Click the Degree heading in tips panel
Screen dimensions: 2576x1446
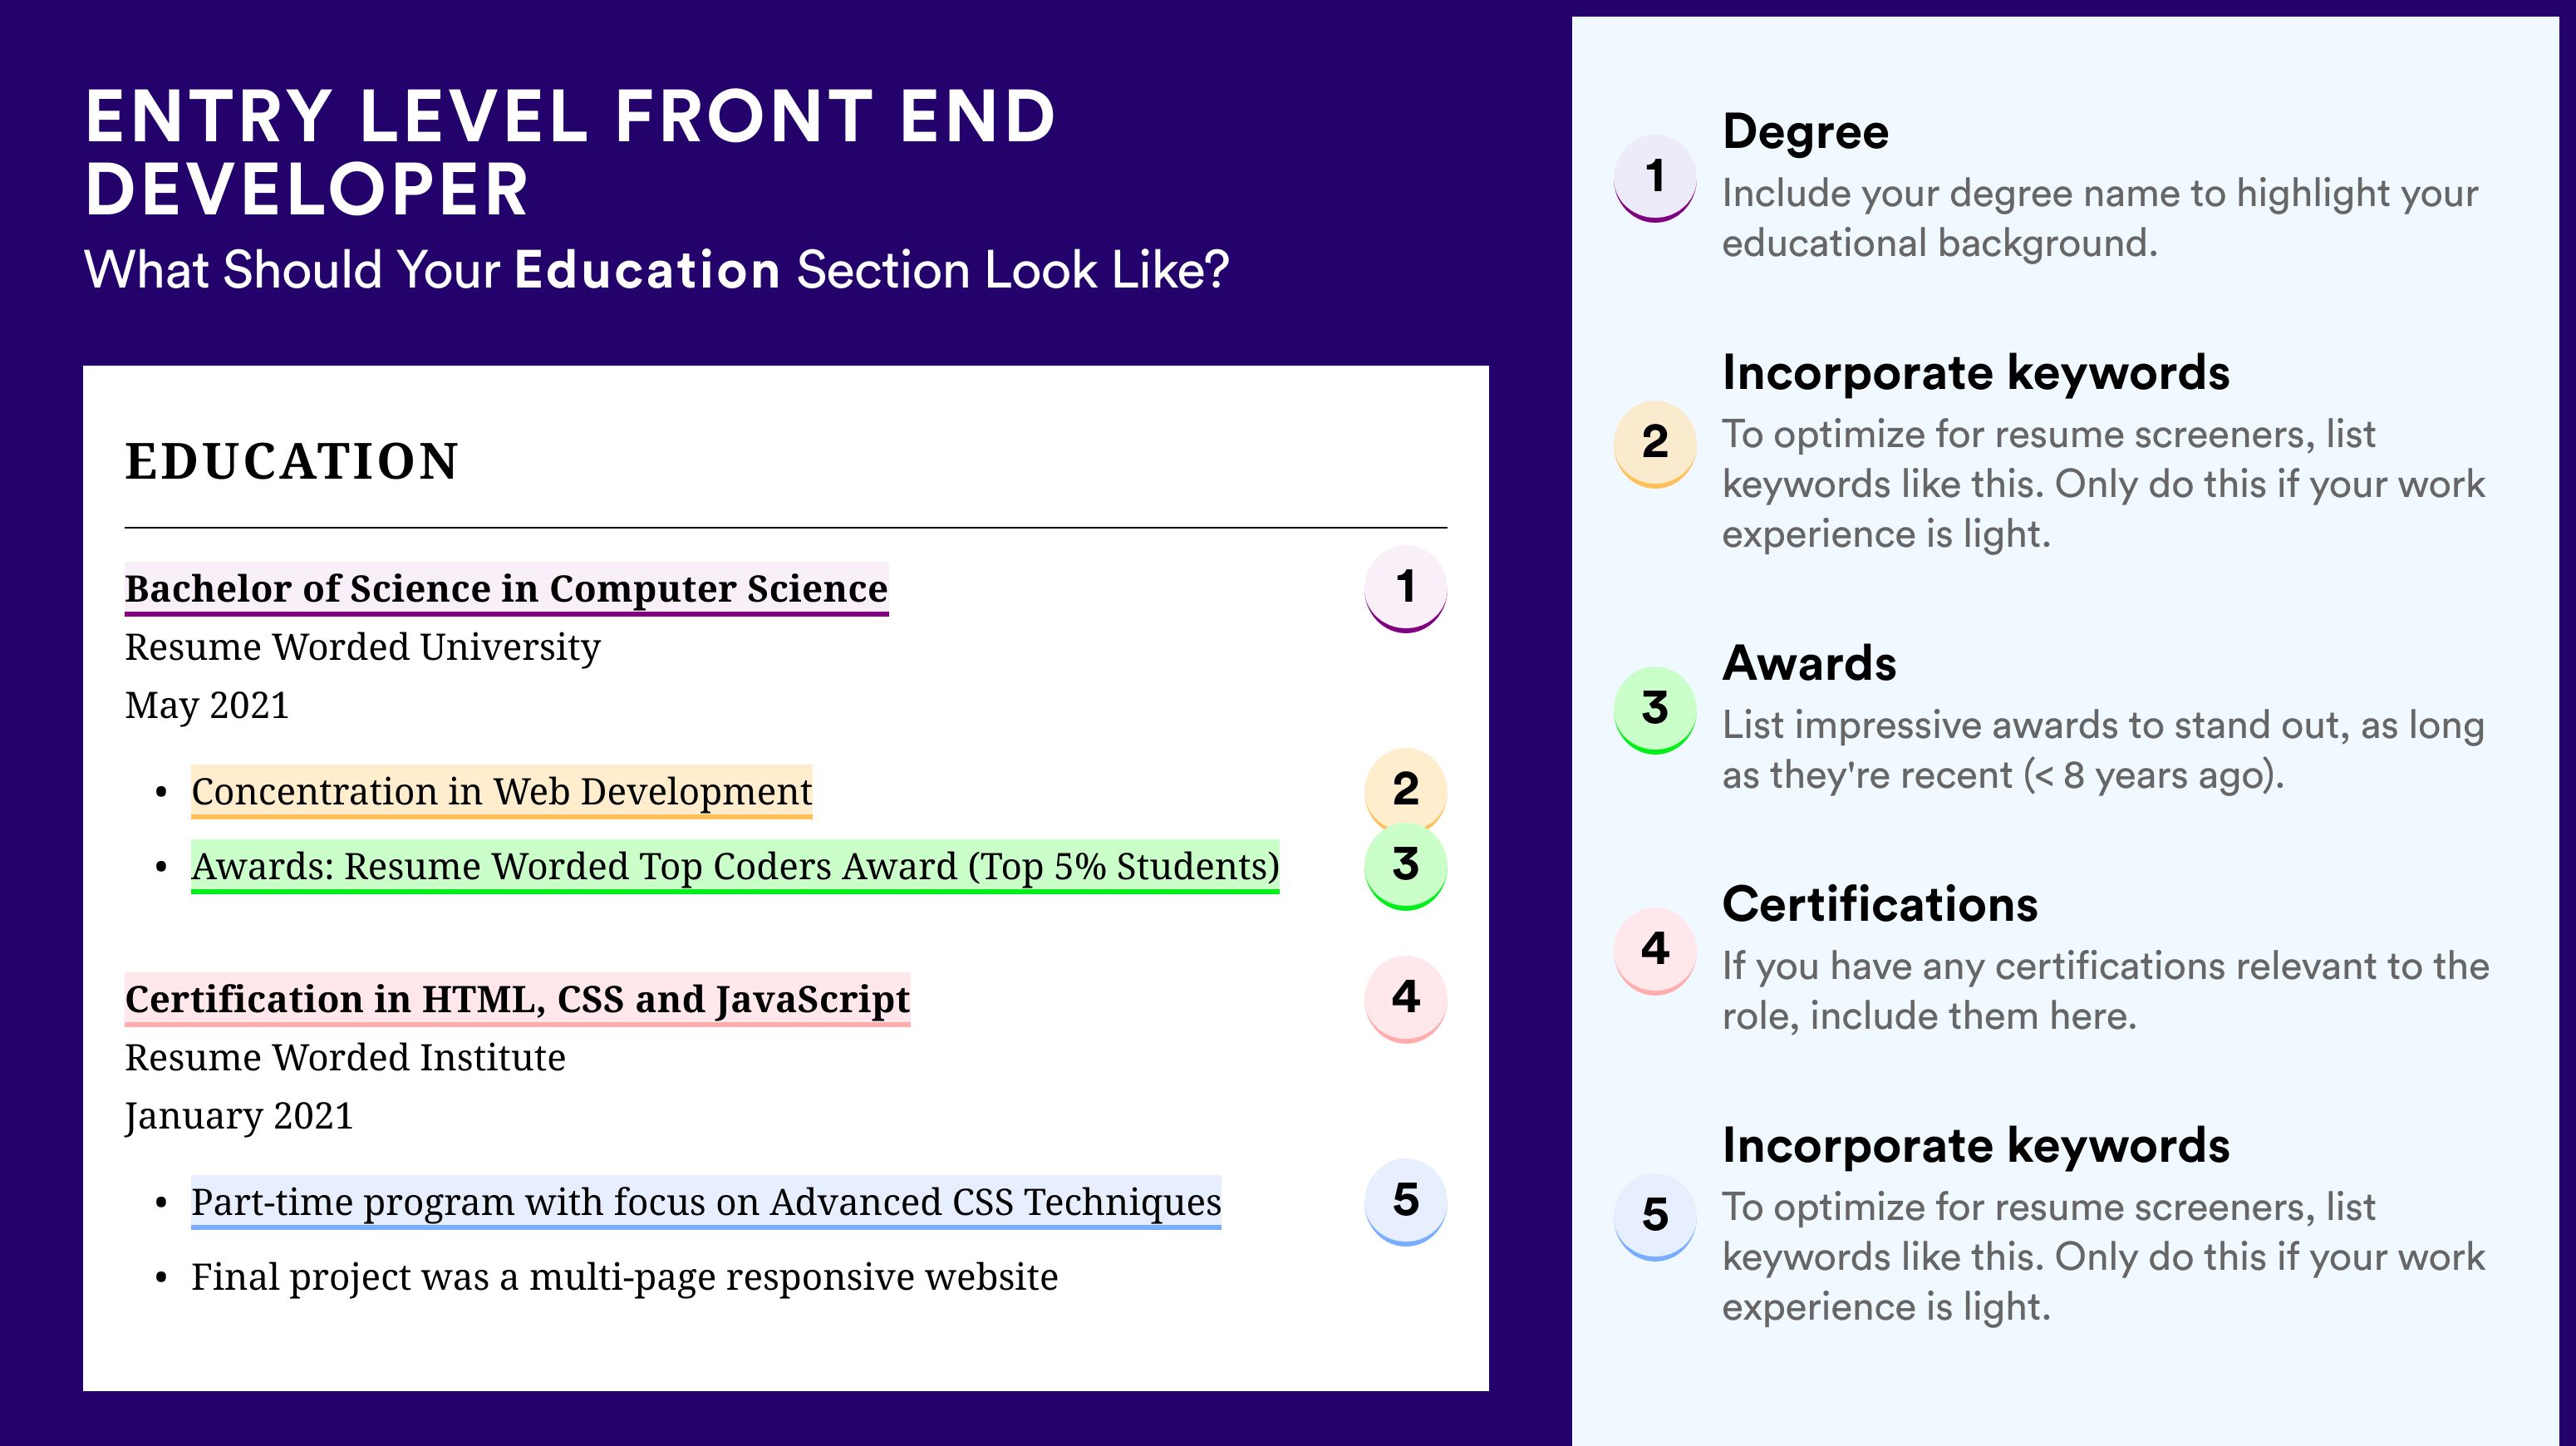(x=1805, y=132)
